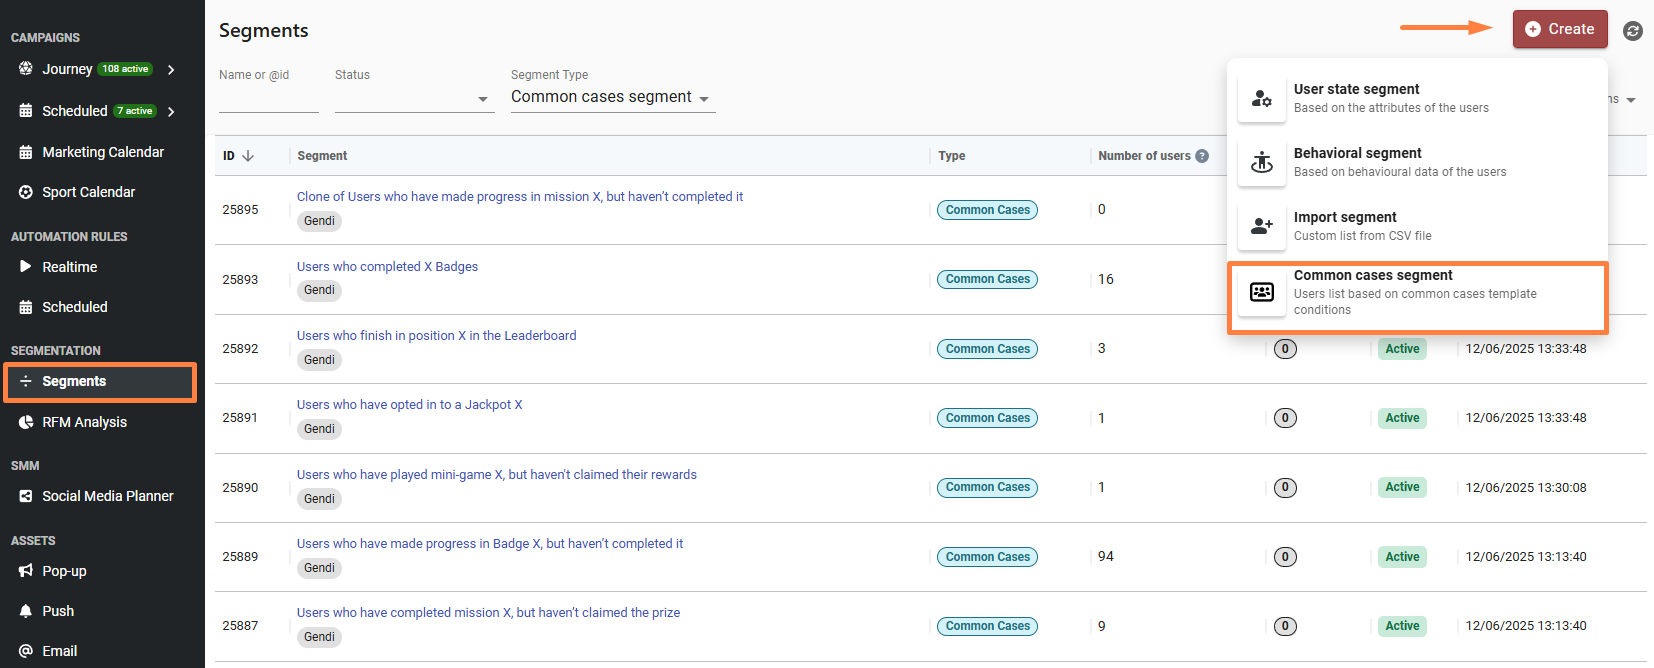Click the User state segment icon
The image size is (1654, 668).
1262,98
